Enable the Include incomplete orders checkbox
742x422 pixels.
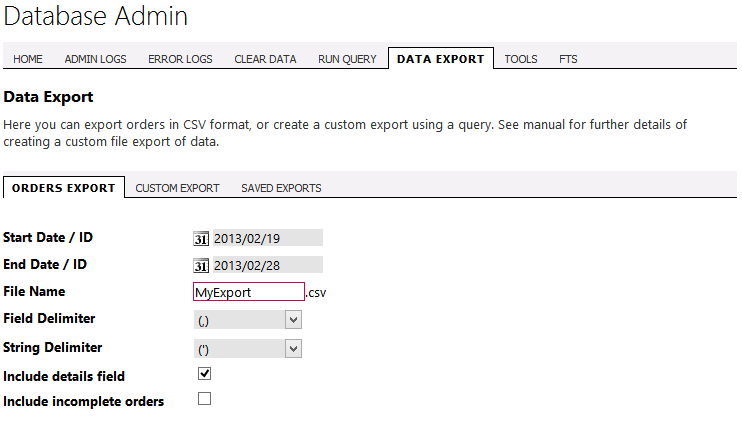pos(204,399)
